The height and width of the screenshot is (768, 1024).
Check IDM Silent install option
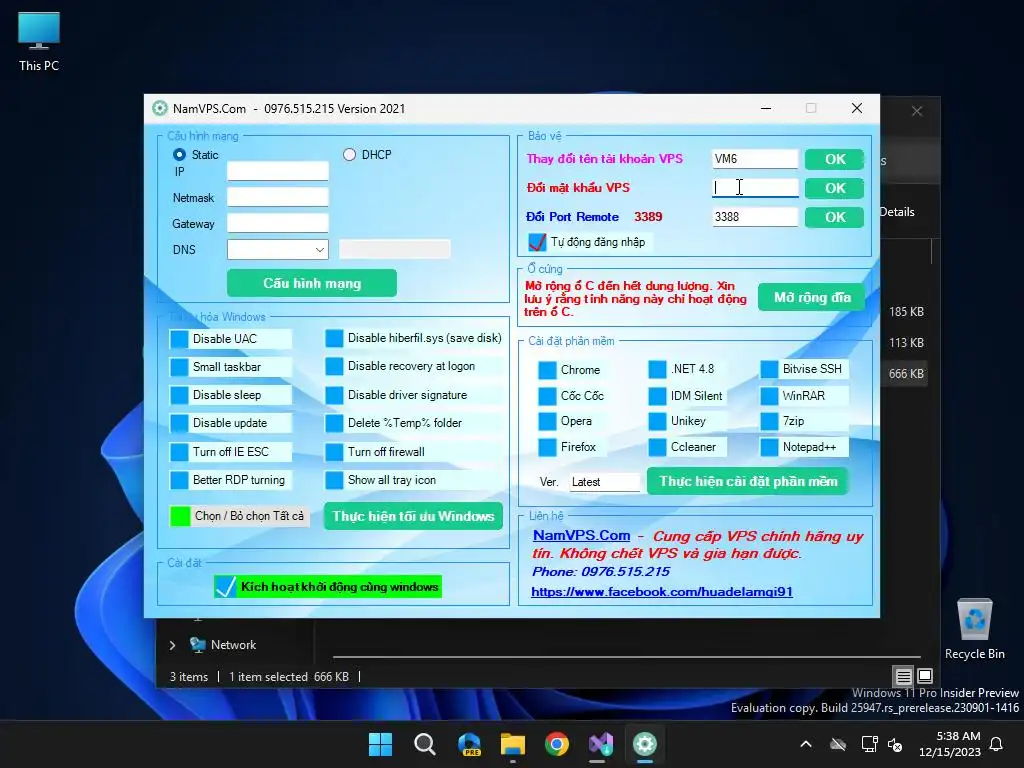coord(657,396)
